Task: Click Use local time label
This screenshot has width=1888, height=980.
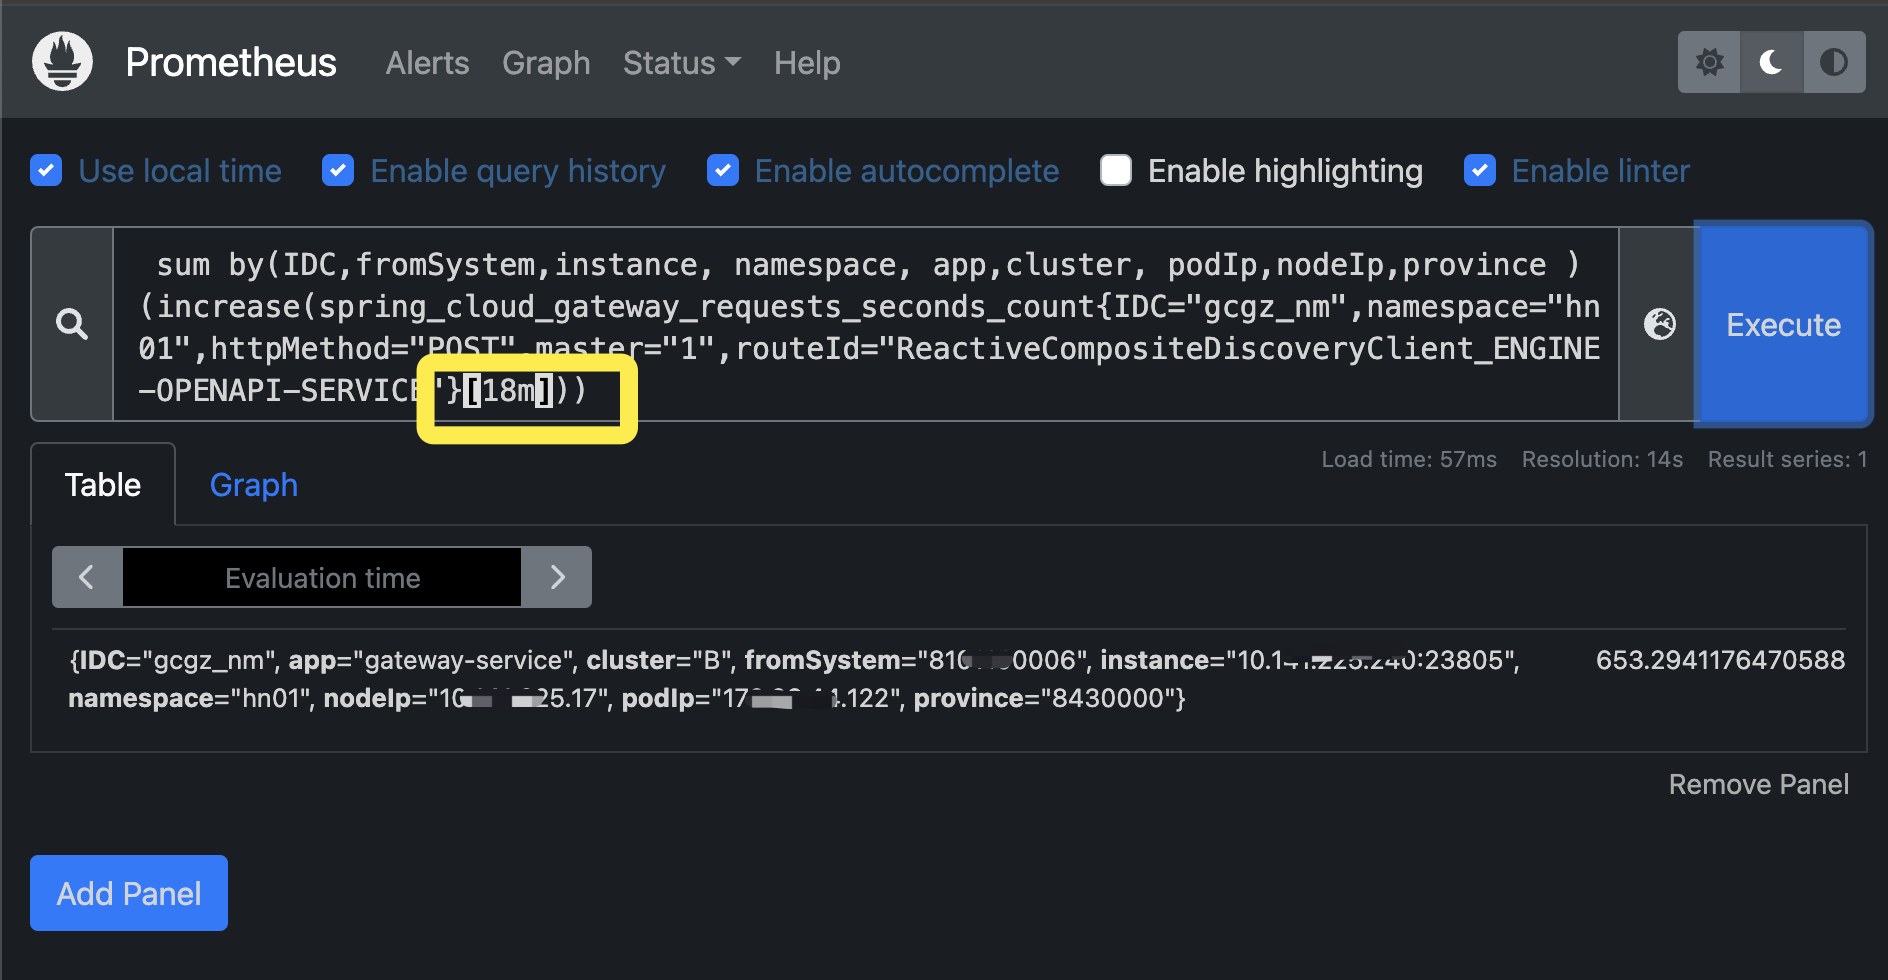Action: [180, 171]
